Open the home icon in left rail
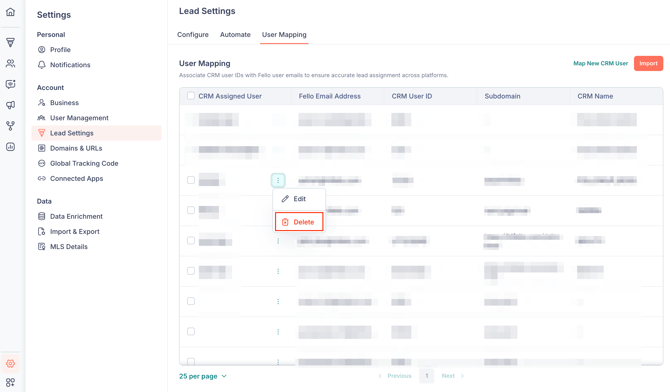The height and width of the screenshot is (392, 670). point(10,12)
